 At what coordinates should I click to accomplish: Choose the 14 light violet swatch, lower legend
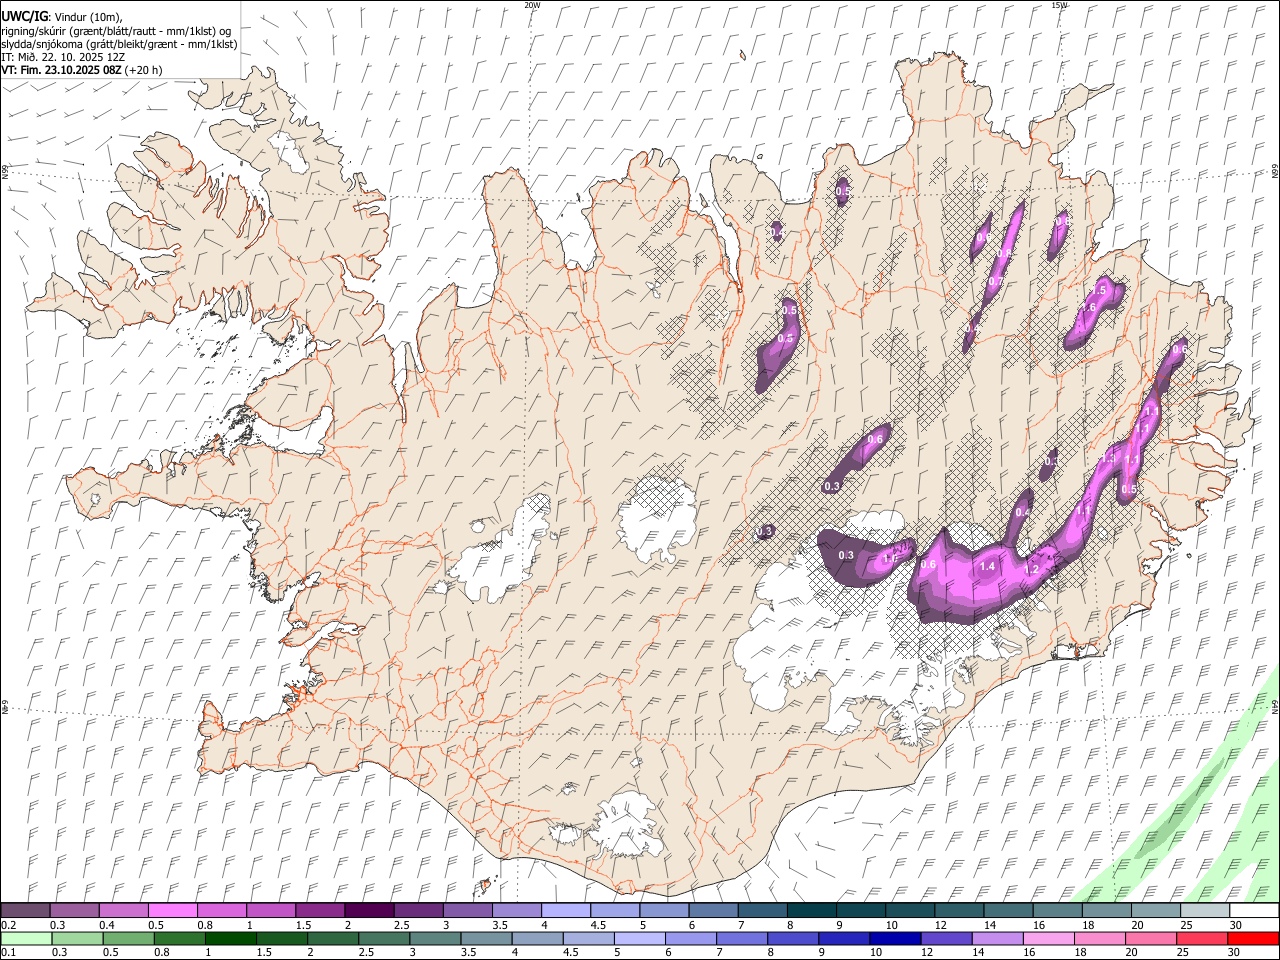pos(996,938)
